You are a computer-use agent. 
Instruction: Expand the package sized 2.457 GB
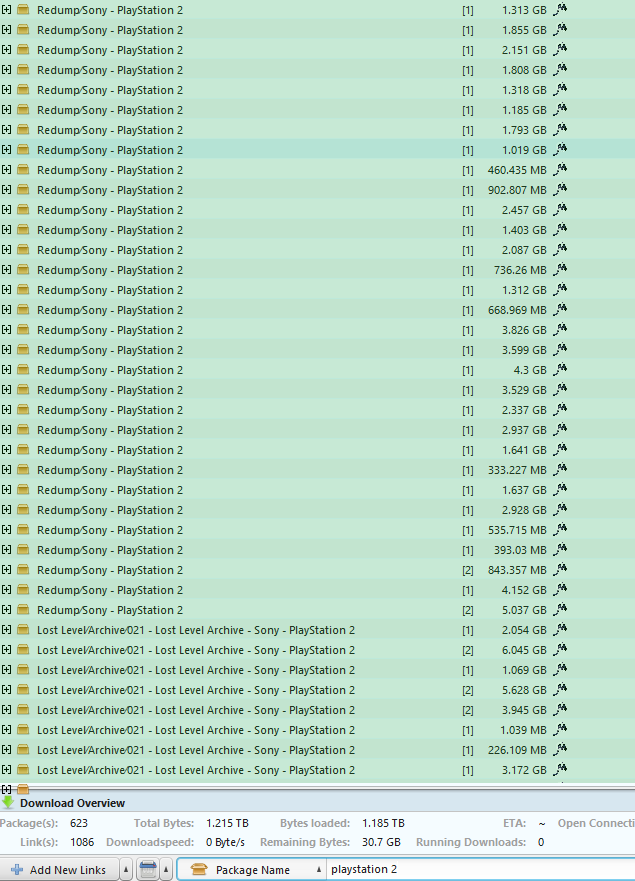click(6, 210)
